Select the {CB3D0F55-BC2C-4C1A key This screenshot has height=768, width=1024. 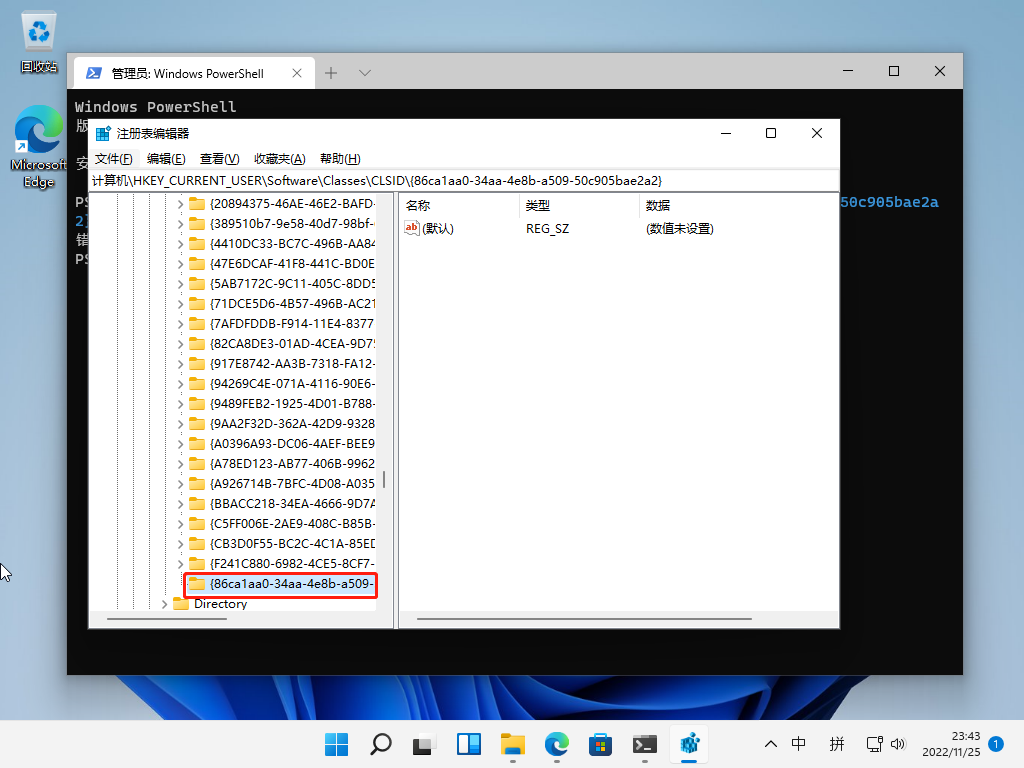(x=292, y=544)
